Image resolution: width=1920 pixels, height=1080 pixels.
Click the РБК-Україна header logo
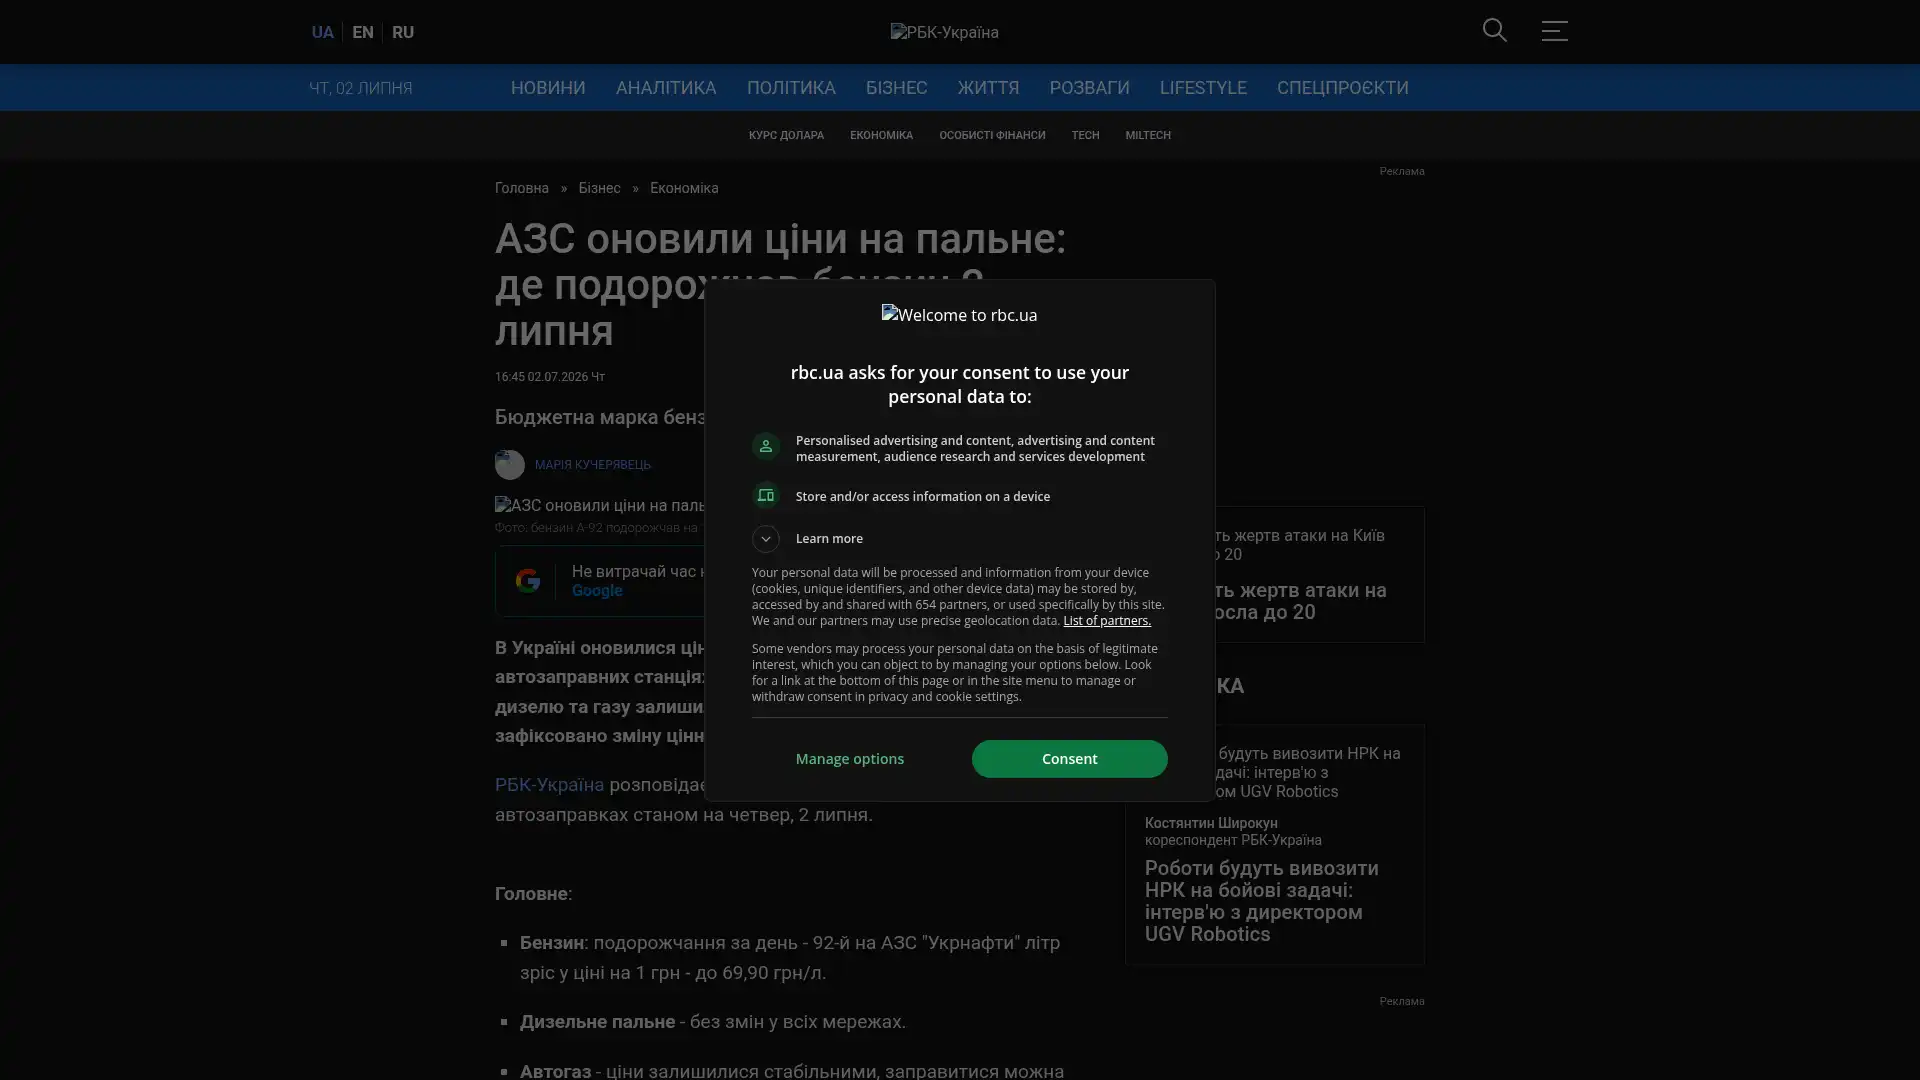coord(944,32)
